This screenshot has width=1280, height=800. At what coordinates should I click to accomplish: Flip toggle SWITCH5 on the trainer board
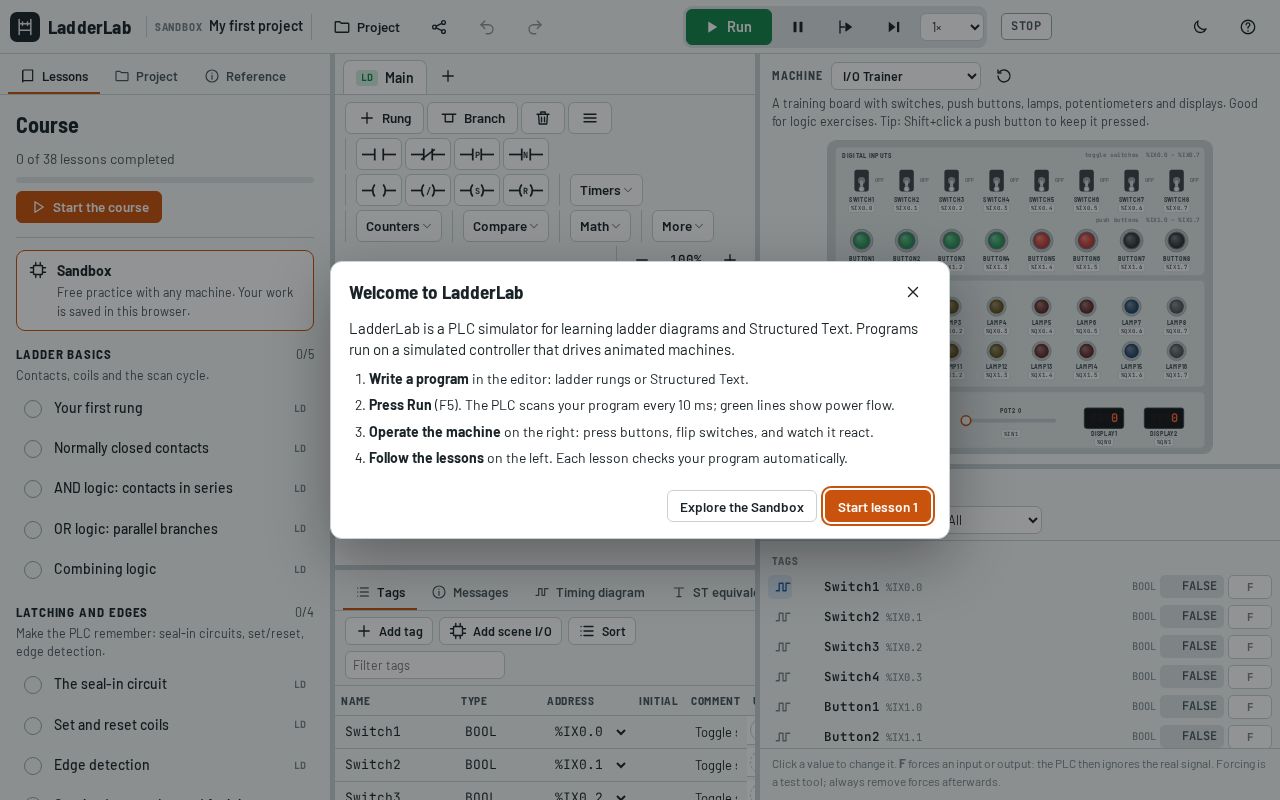(x=1041, y=181)
